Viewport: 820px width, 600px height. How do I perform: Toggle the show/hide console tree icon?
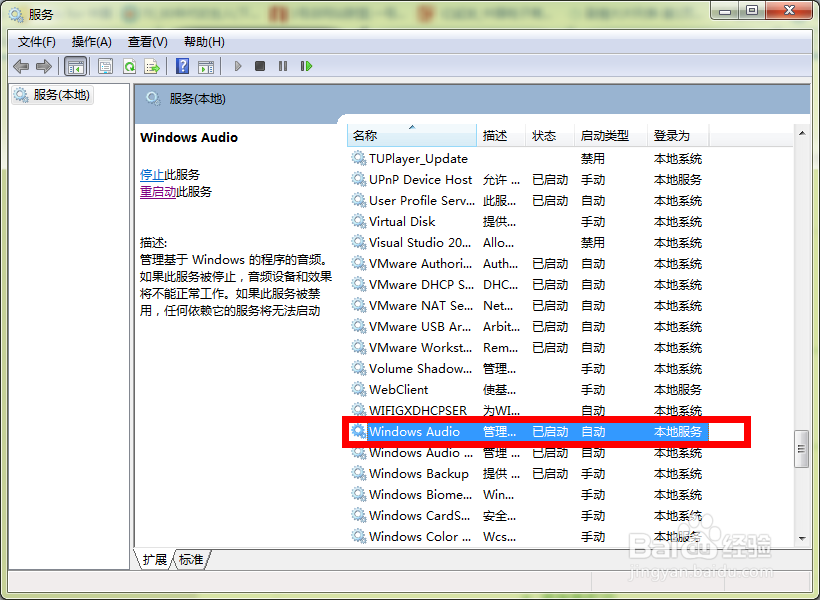click(75, 66)
